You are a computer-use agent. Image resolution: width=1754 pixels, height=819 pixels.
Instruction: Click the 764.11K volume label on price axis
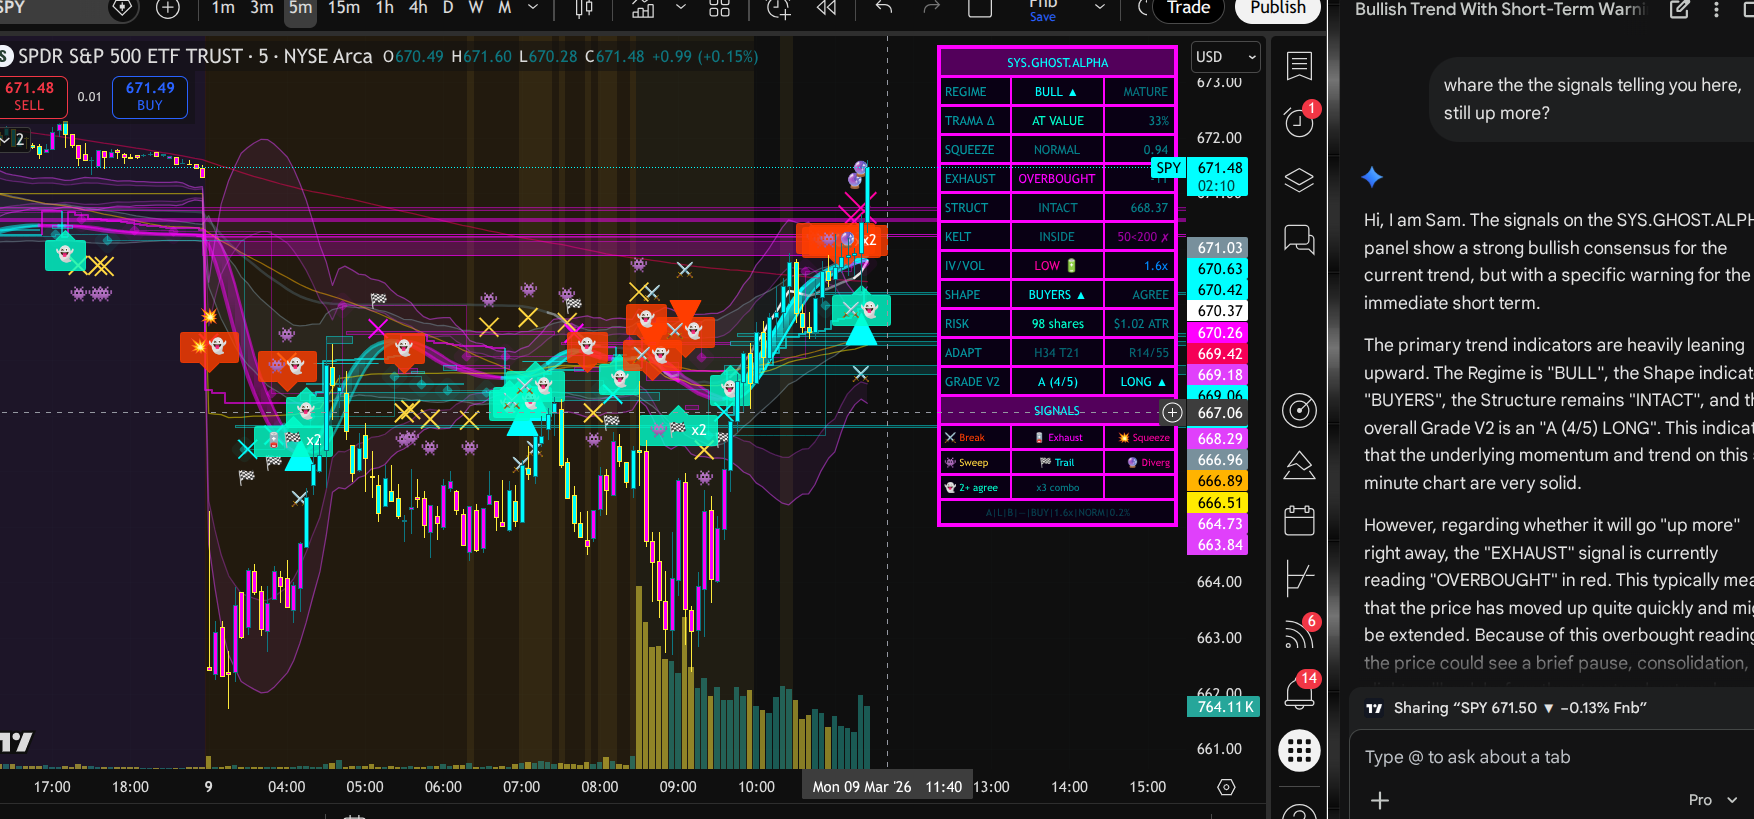coord(1224,706)
